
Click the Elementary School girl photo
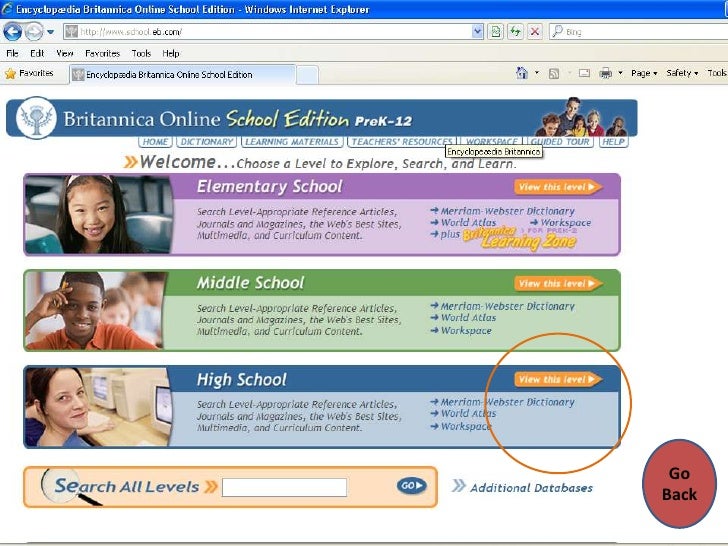(99, 214)
